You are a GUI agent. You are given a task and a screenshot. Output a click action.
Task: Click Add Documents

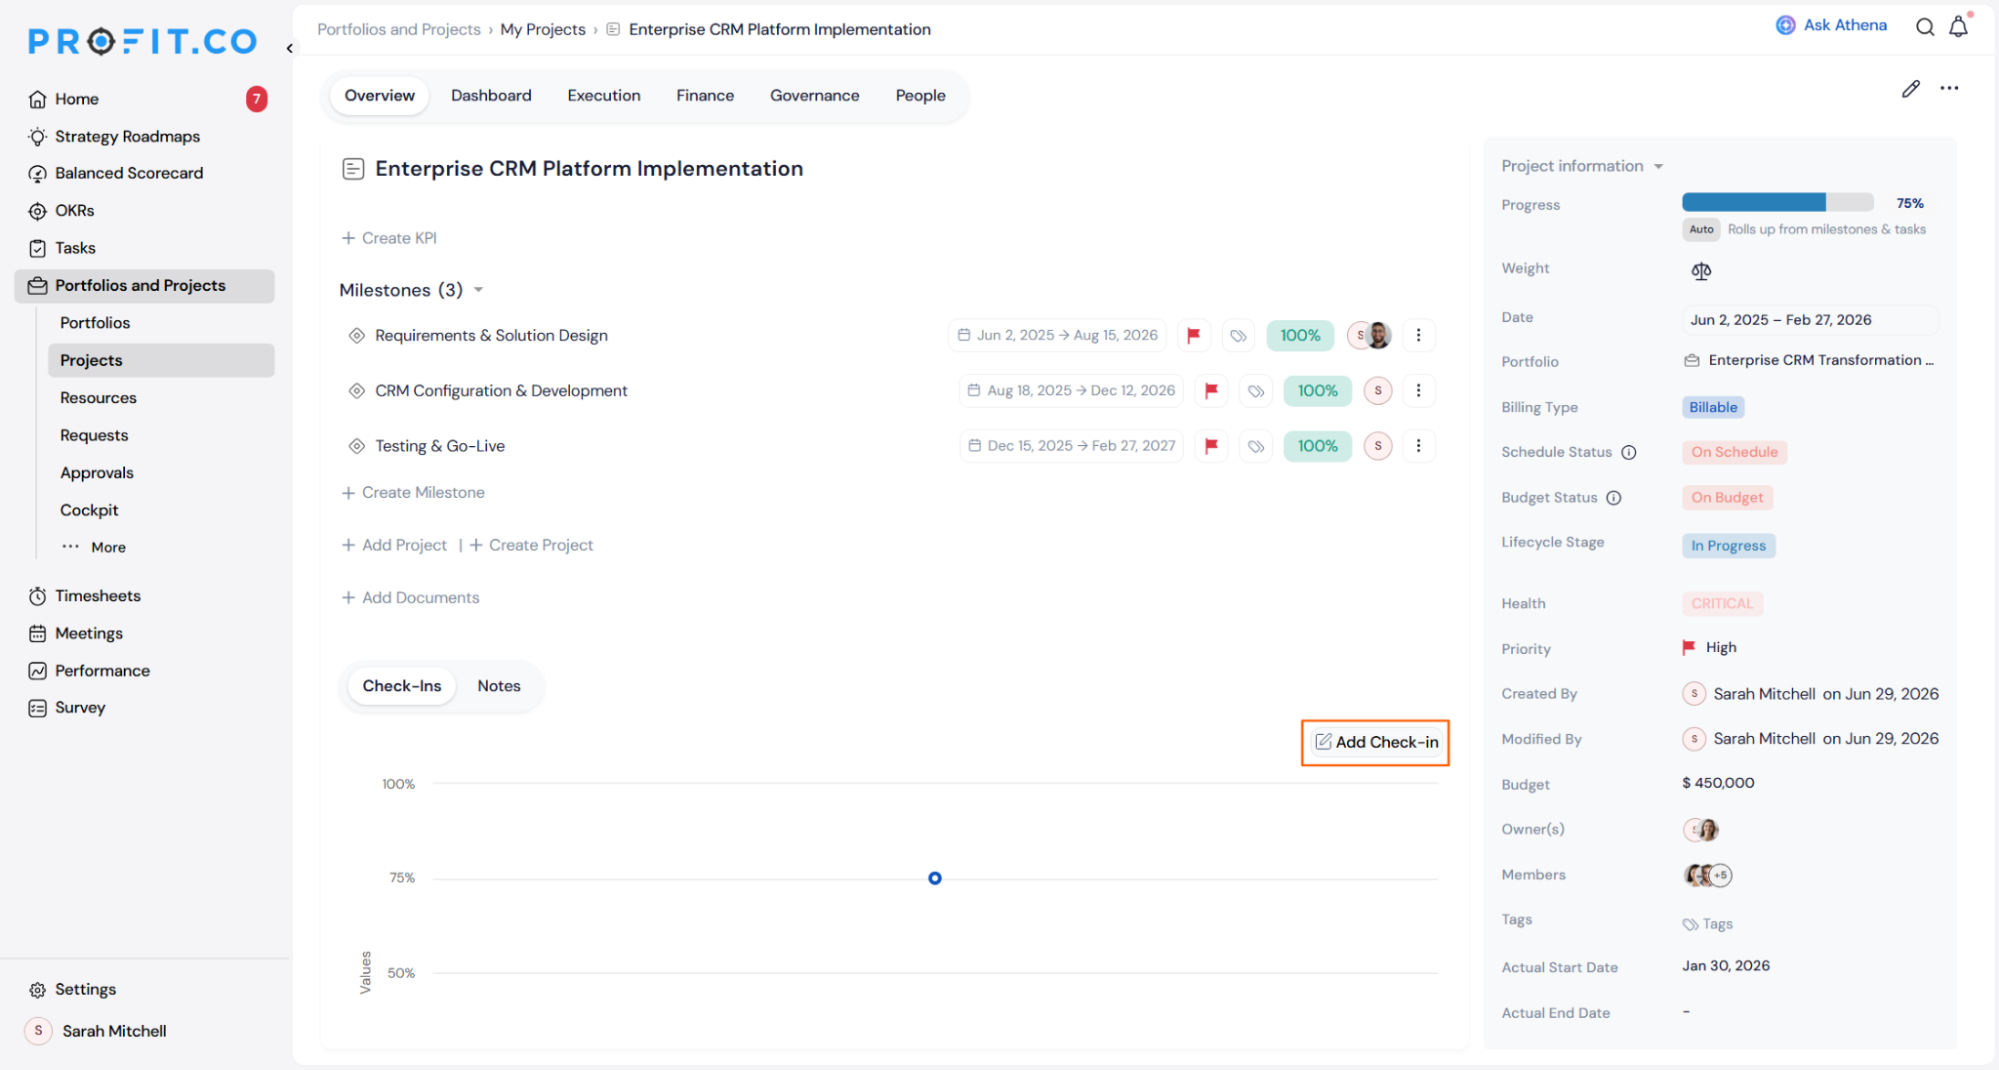pos(411,598)
